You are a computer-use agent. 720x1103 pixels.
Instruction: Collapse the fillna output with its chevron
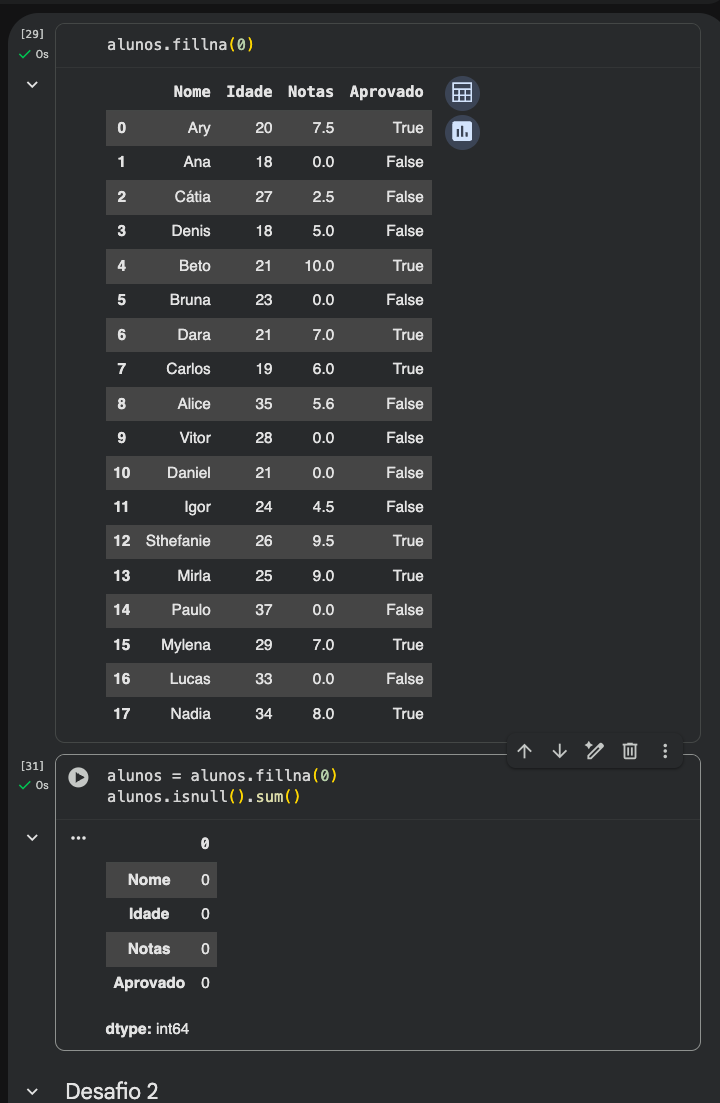(x=31, y=84)
